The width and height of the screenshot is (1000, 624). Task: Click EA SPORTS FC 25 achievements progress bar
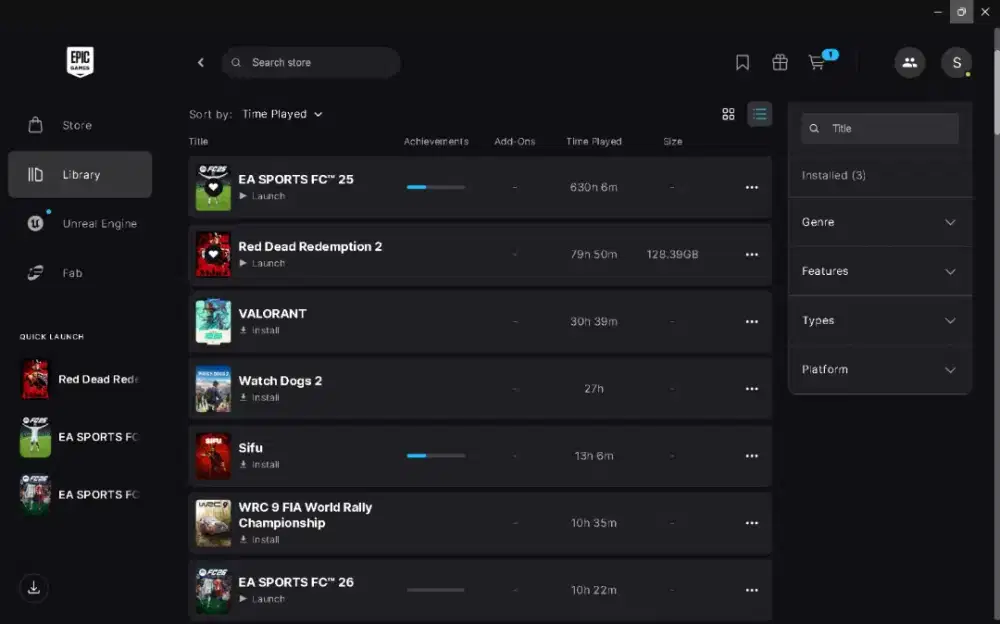[x=436, y=187]
